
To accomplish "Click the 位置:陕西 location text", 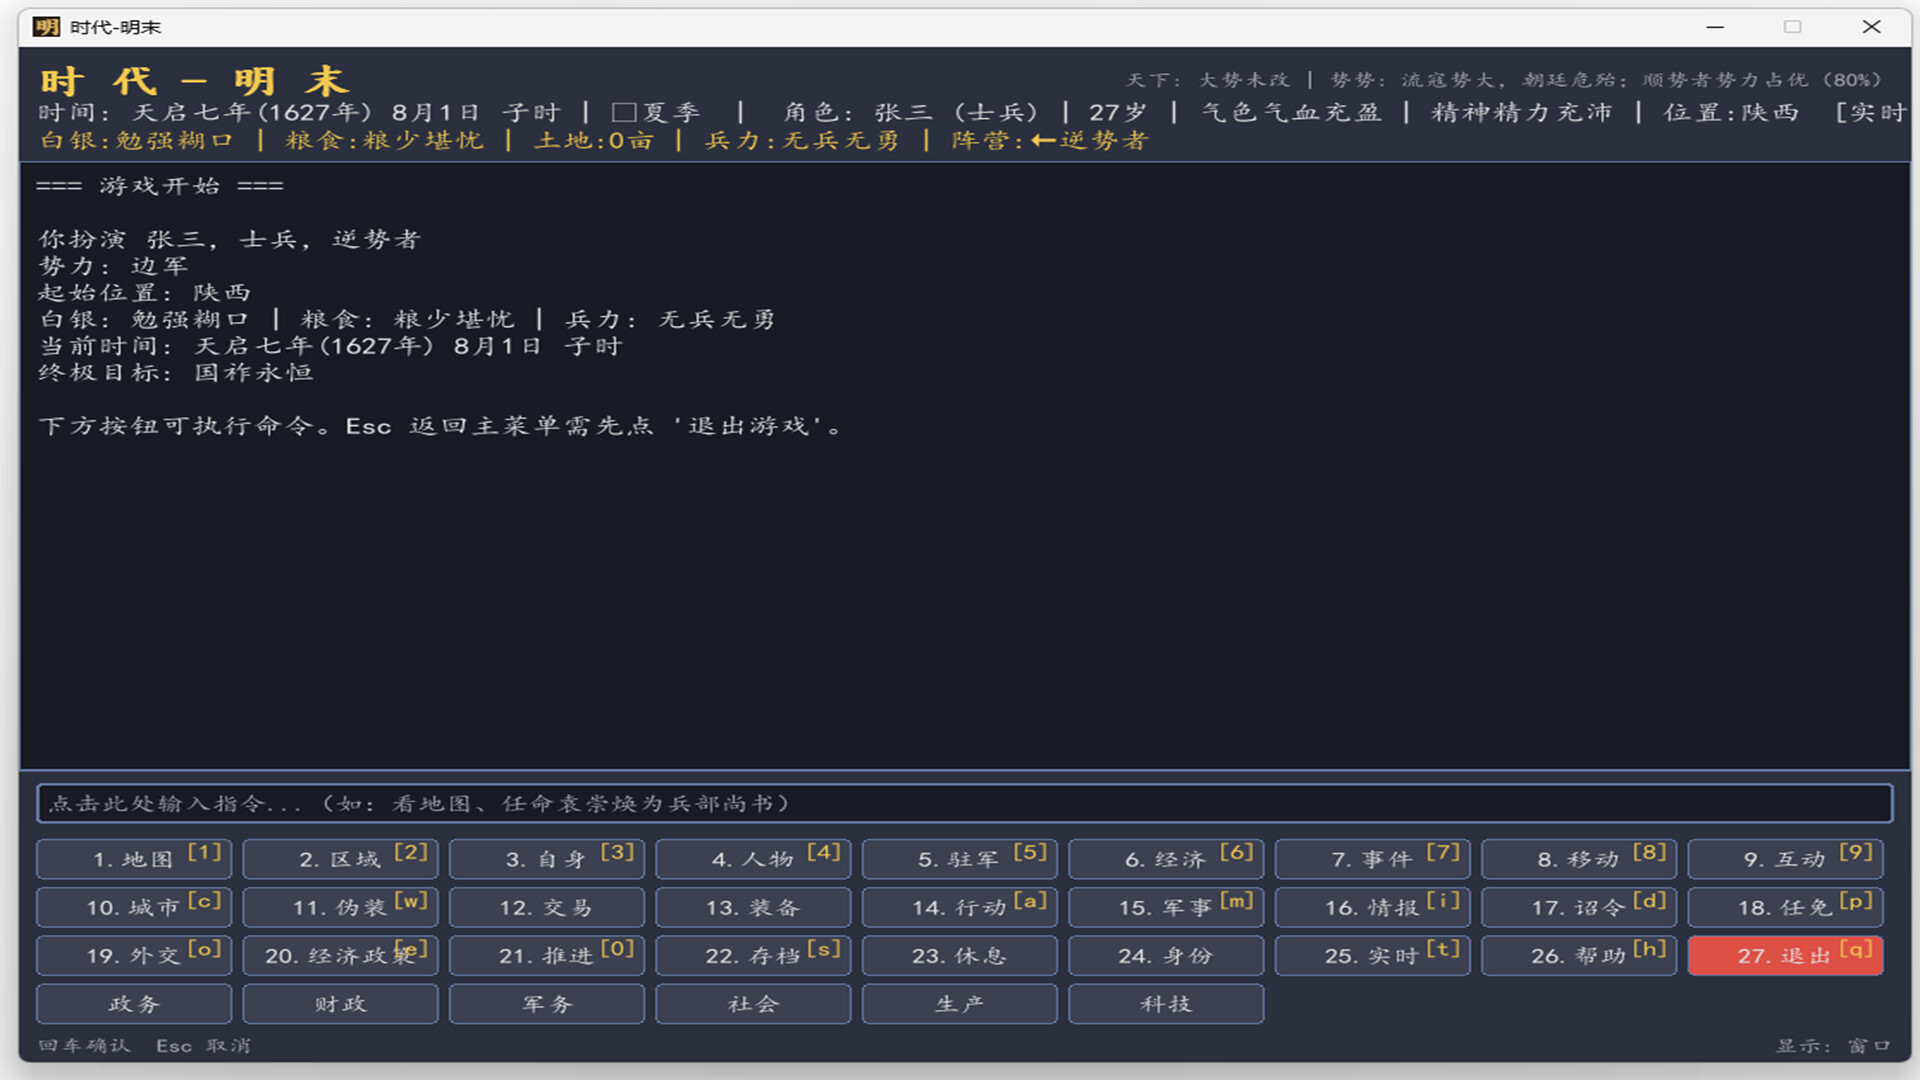I will click(x=1731, y=112).
